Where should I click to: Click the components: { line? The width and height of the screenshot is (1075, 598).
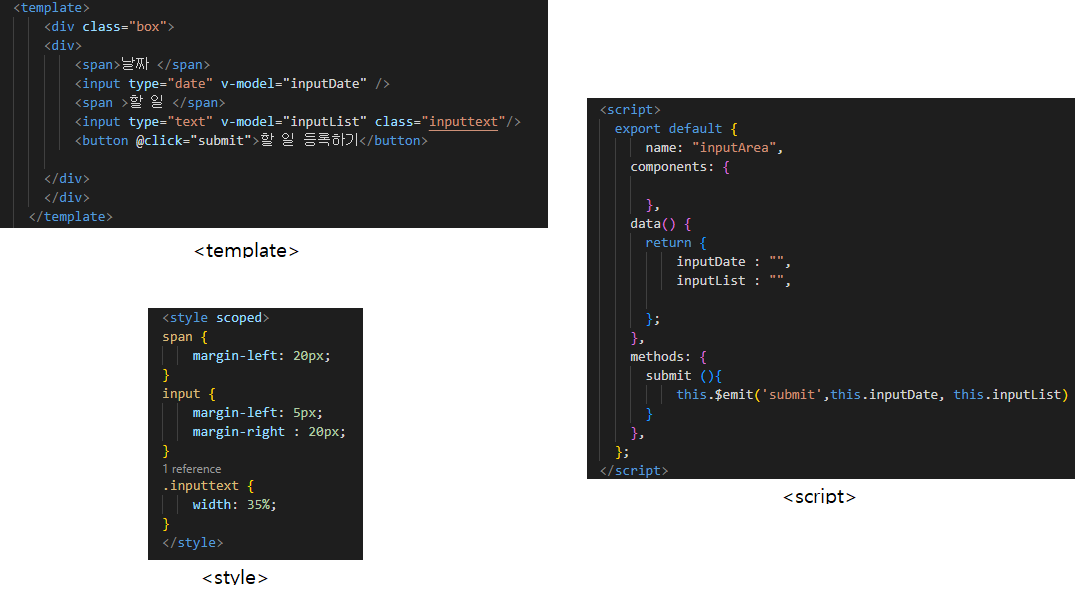click(x=680, y=167)
